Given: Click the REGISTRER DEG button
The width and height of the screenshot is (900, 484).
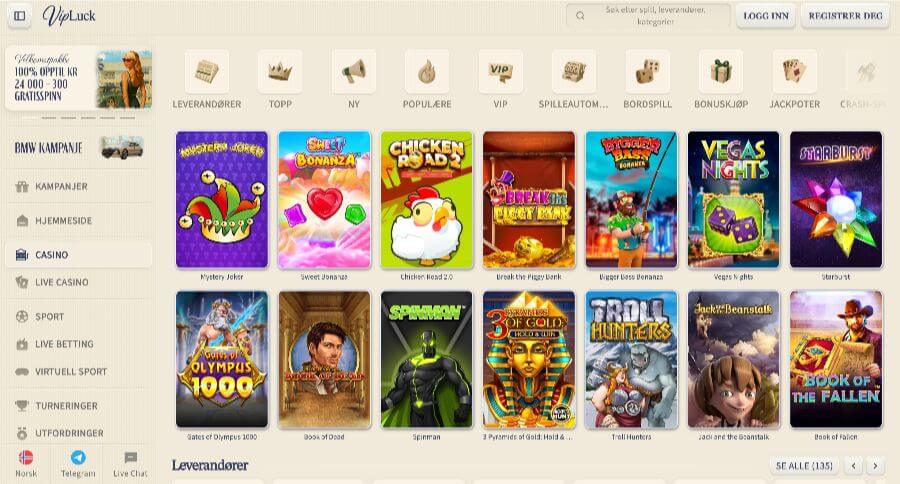Looking at the screenshot, I should (x=845, y=16).
